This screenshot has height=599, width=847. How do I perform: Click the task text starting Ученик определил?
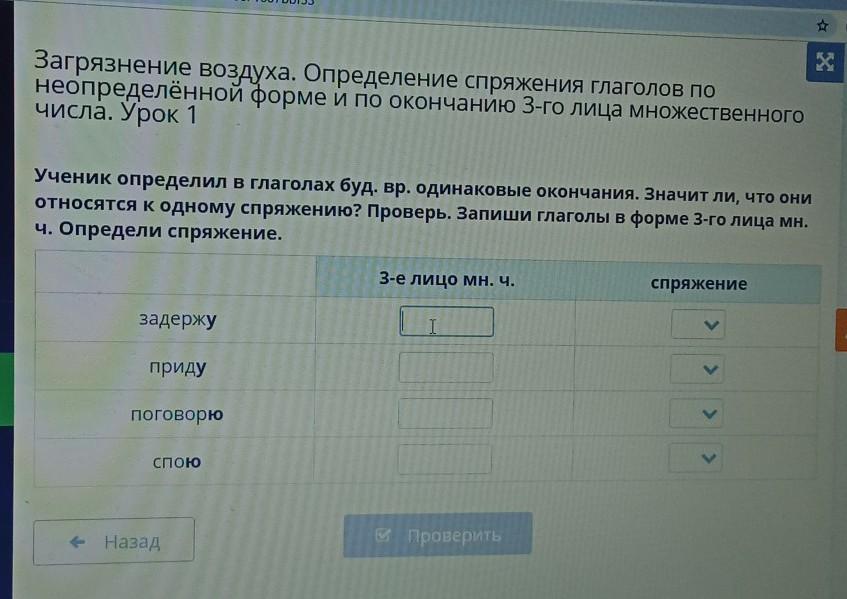point(423,205)
